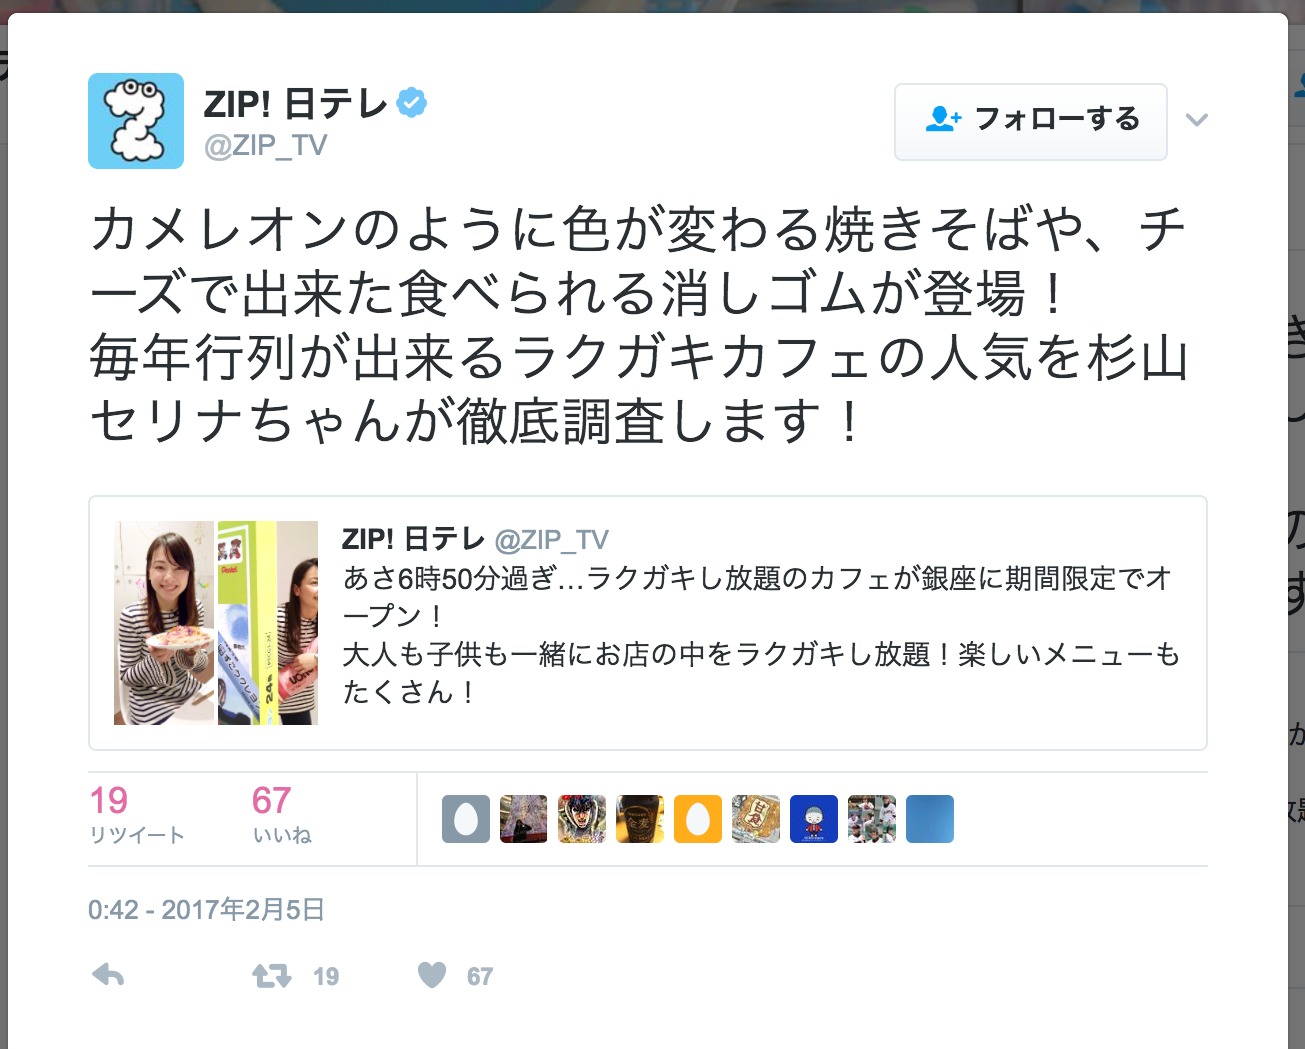Open the quoted tweet's left photo thumbnail
The height and width of the screenshot is (1049, 1305).
(164, 622)
